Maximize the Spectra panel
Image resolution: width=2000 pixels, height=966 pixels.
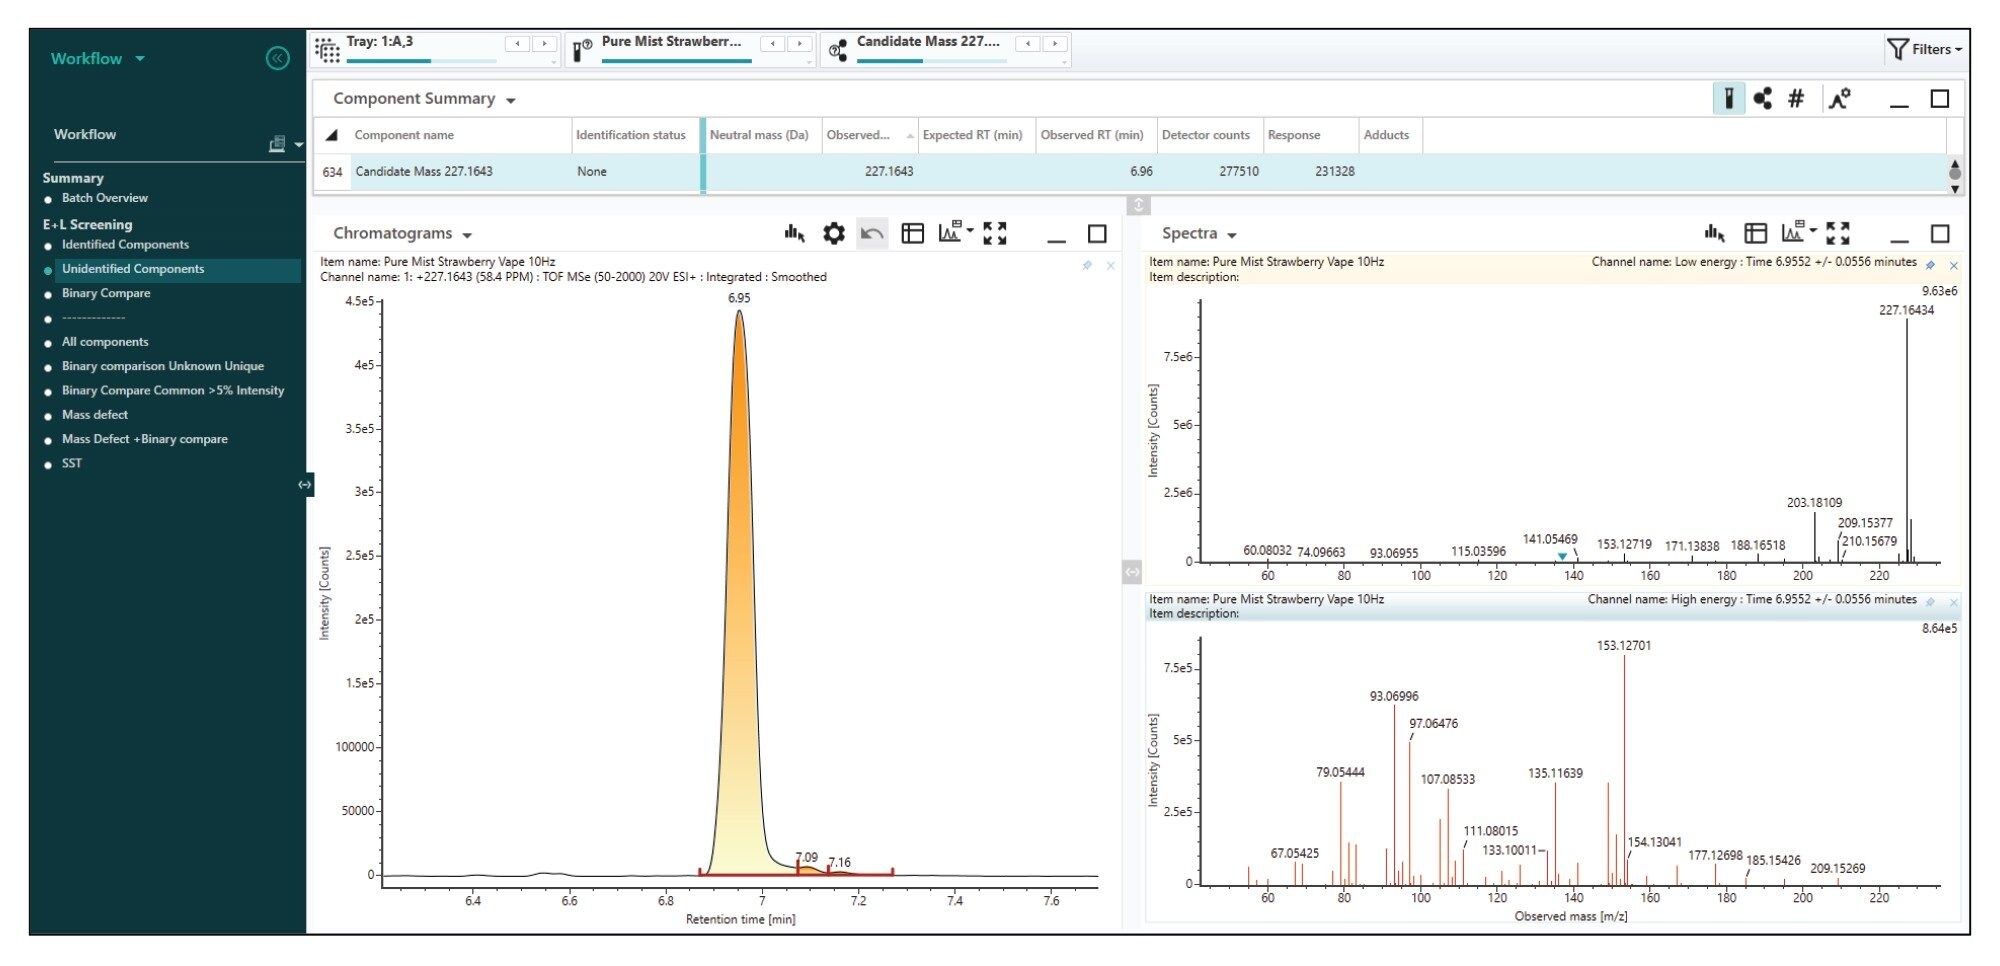tap(1940, 233)
